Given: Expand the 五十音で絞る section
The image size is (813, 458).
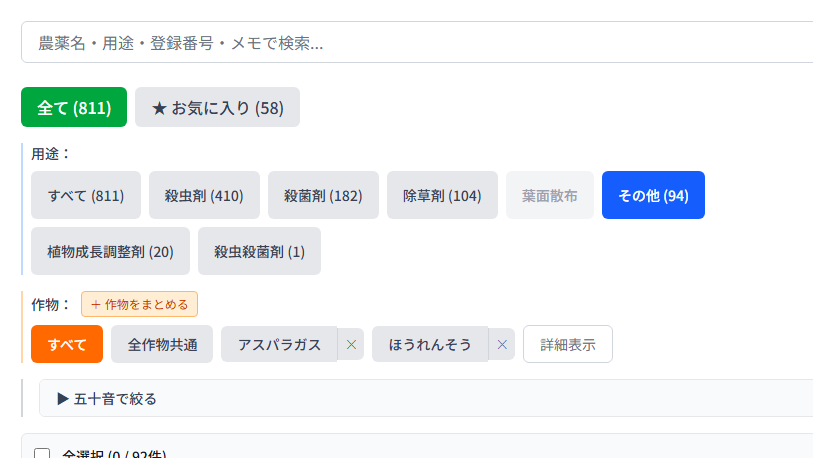Looking at the screenshot, I should pyautogui.click(x=108, y=398).
